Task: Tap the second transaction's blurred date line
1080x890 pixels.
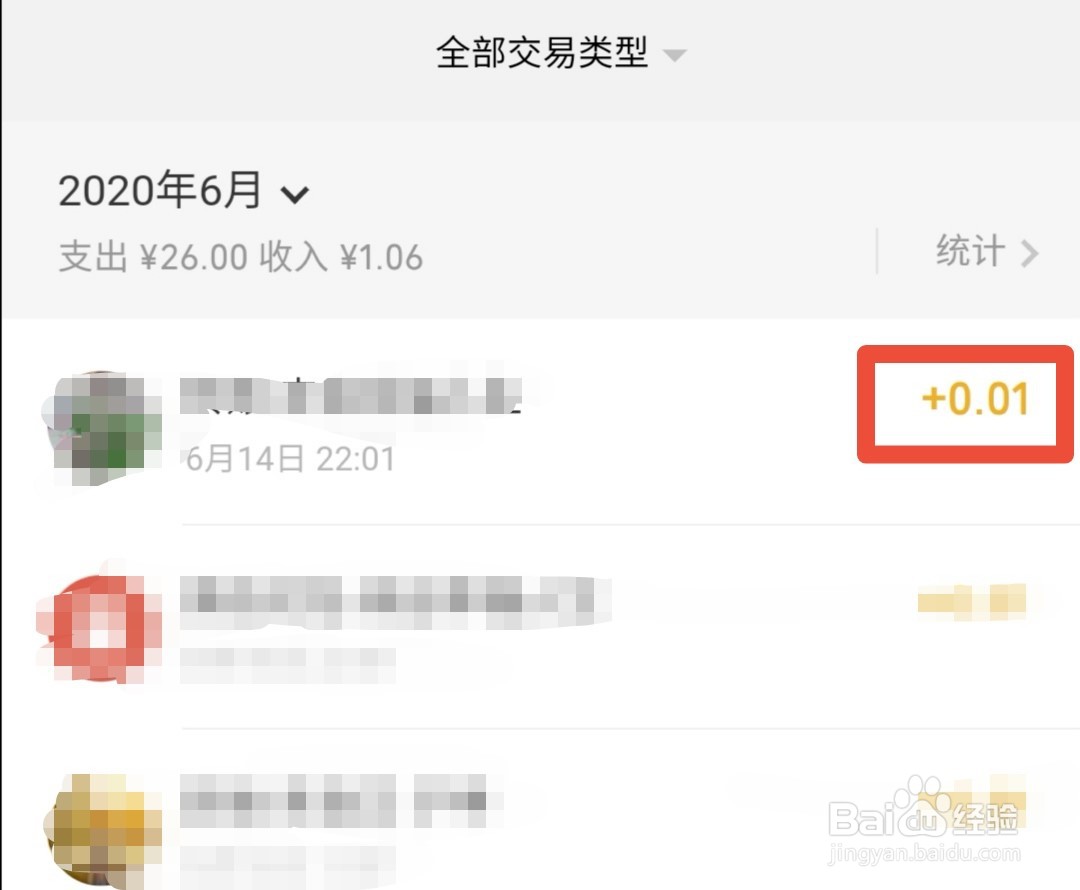Action: pos(288,665)
